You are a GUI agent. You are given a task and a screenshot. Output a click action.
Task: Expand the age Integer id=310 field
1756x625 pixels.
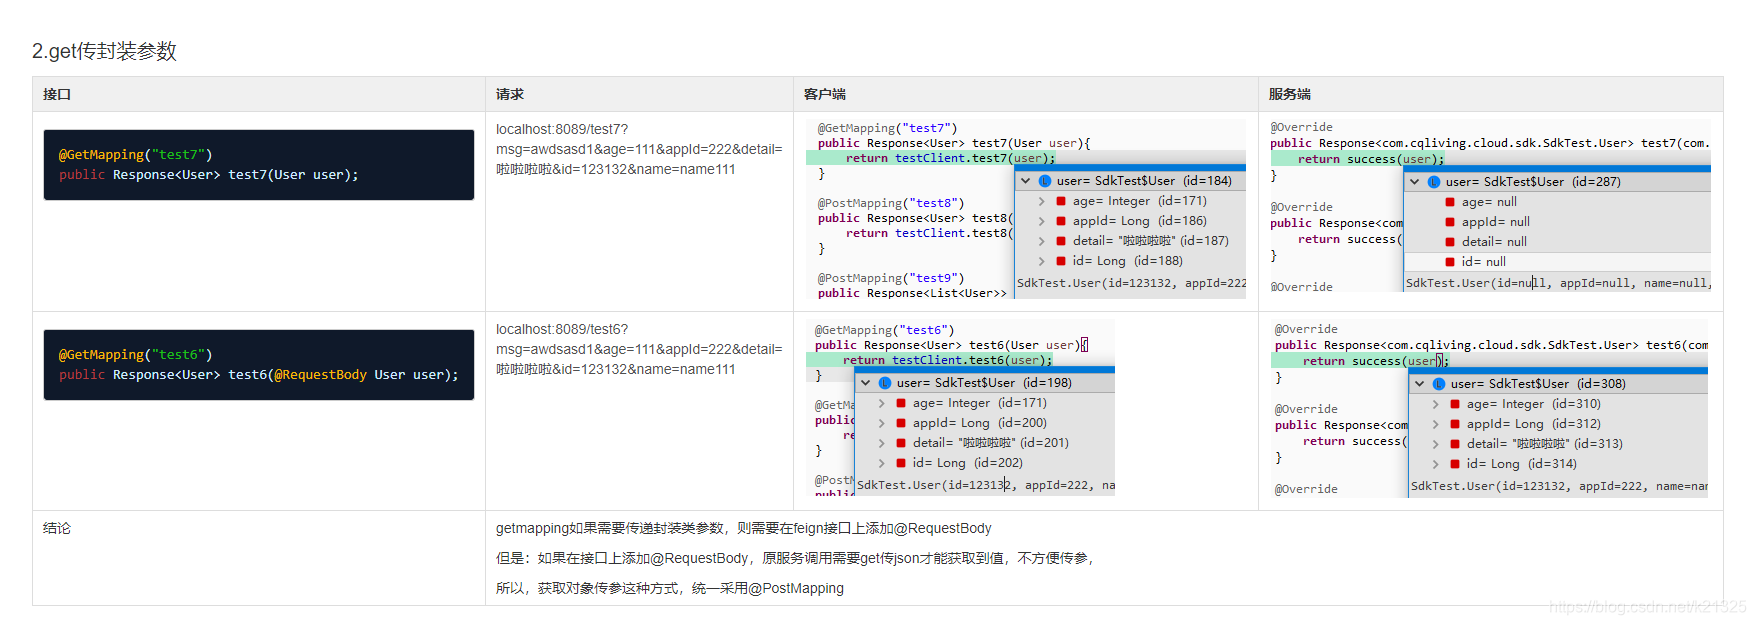click(x=1436, y=404)
